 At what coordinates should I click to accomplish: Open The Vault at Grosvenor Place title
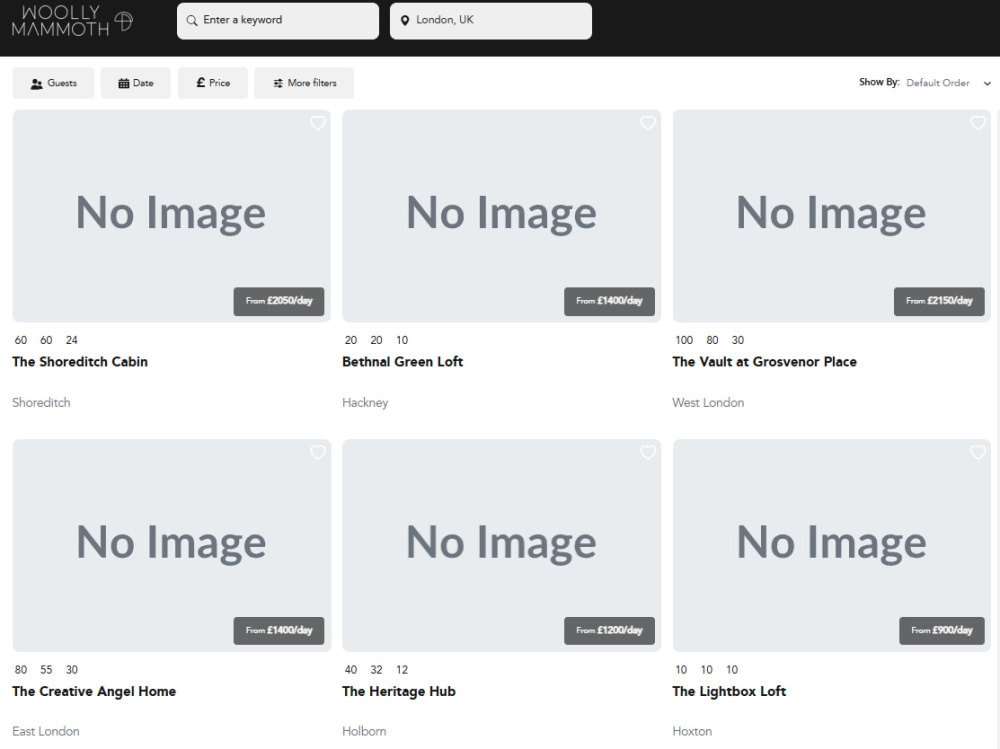[764, 362]
